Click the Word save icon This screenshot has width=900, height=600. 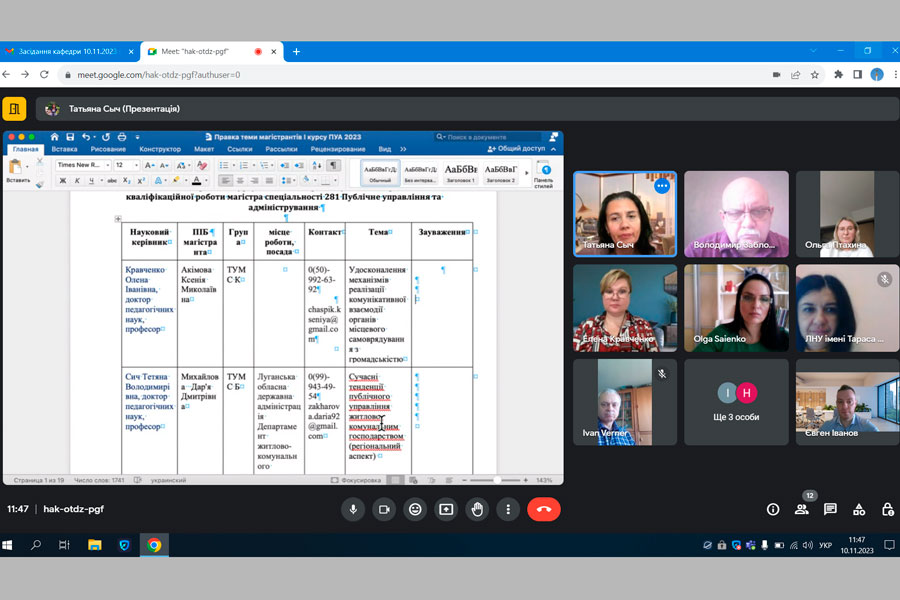click(x=70, y=137)
